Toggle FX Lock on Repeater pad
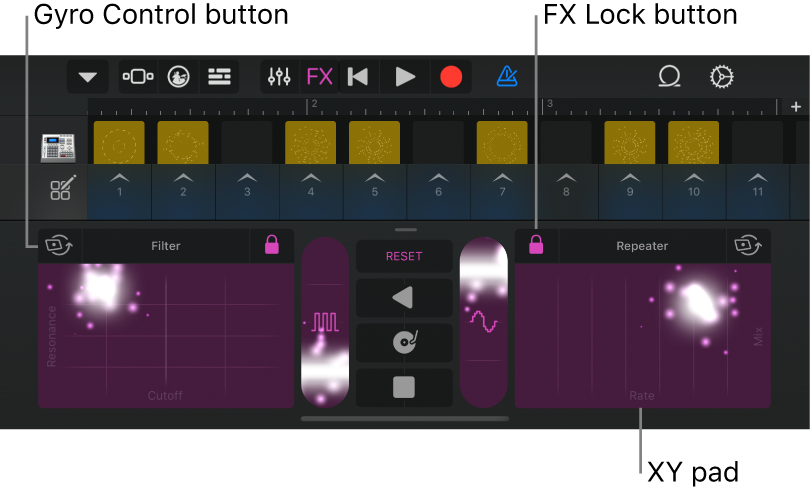This screenshot has width=812, height=500. (536, 245)
